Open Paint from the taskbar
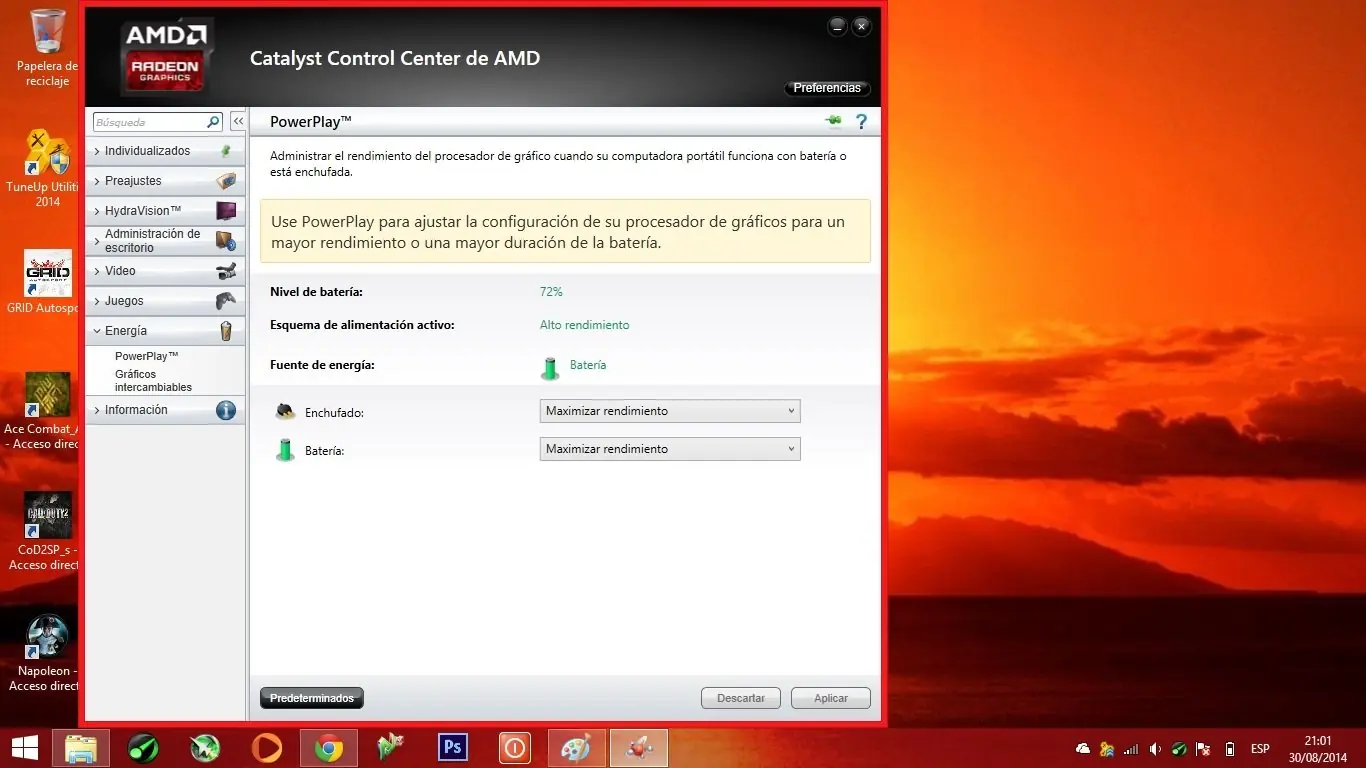1366x768 pixels. point(577,748)
